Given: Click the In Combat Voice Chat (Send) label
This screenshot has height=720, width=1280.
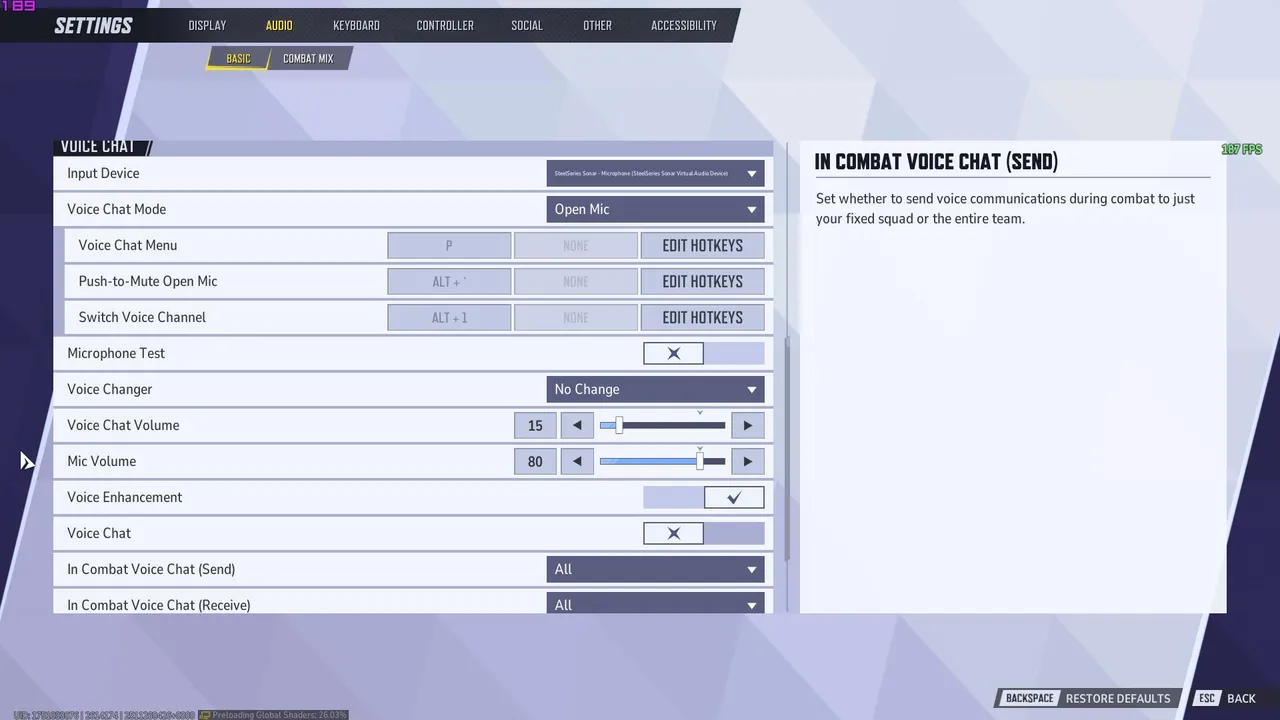Looking at the screenshot, I should pyautogui.click(x=151, y=569).
